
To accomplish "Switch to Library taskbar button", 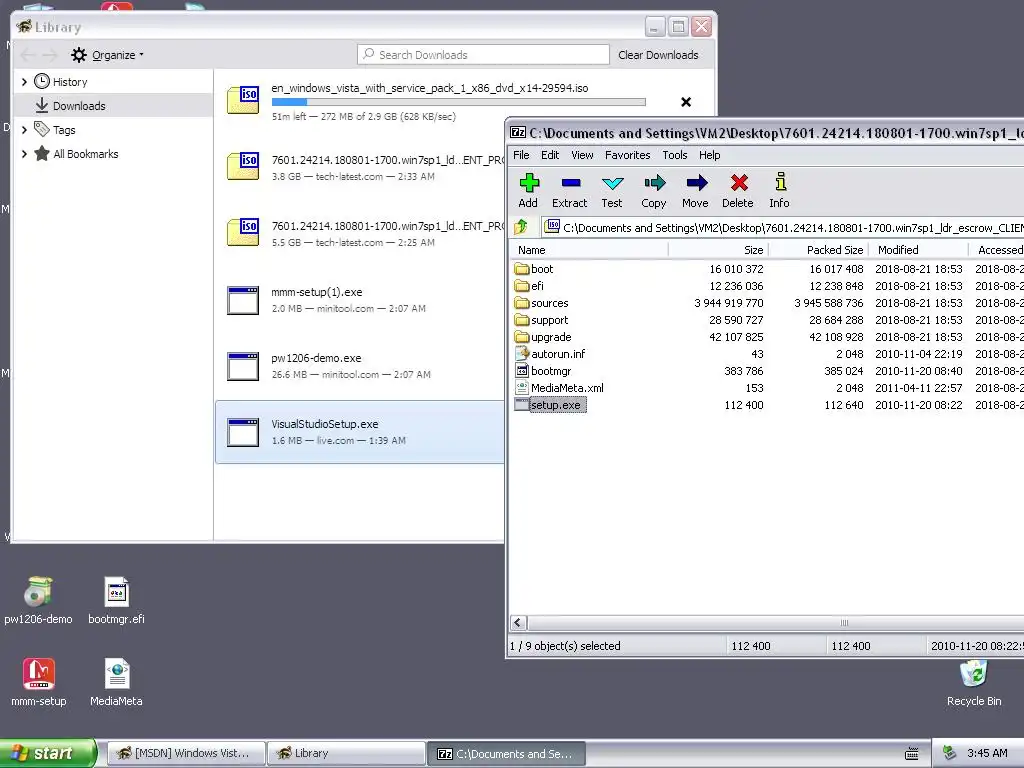I will tap(346, 753).
